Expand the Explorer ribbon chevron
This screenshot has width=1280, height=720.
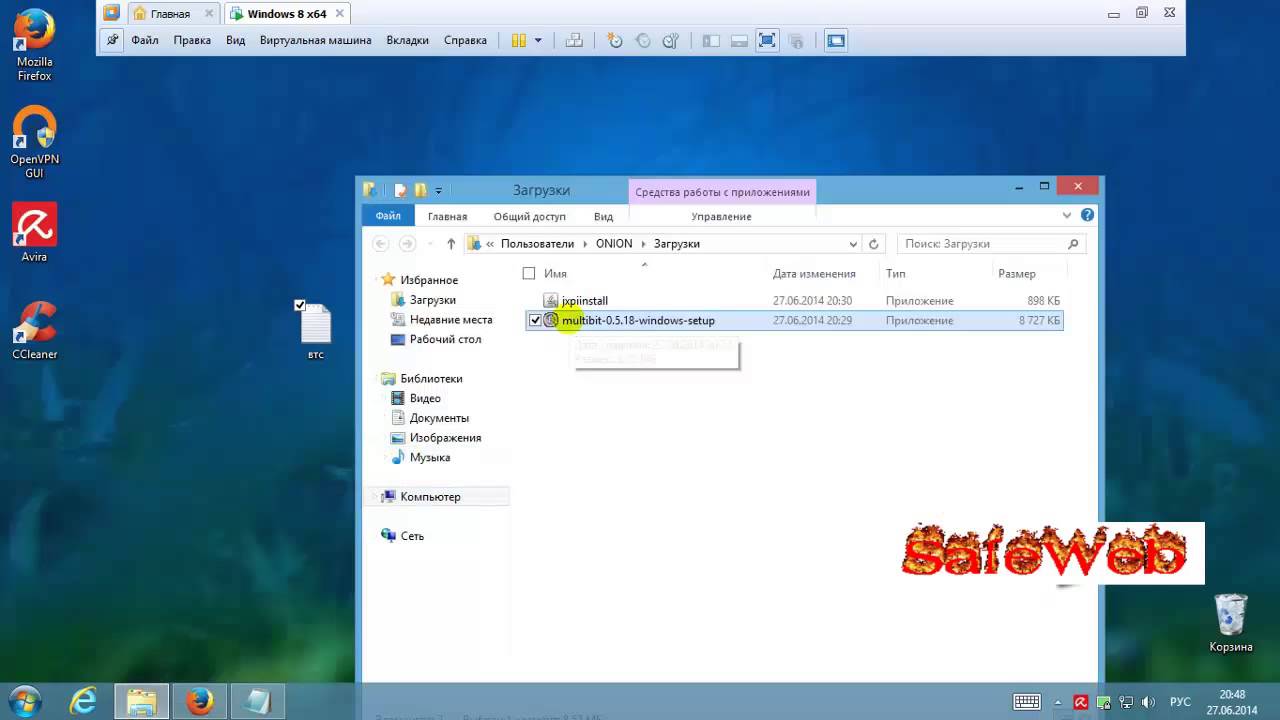(1067, 215)
